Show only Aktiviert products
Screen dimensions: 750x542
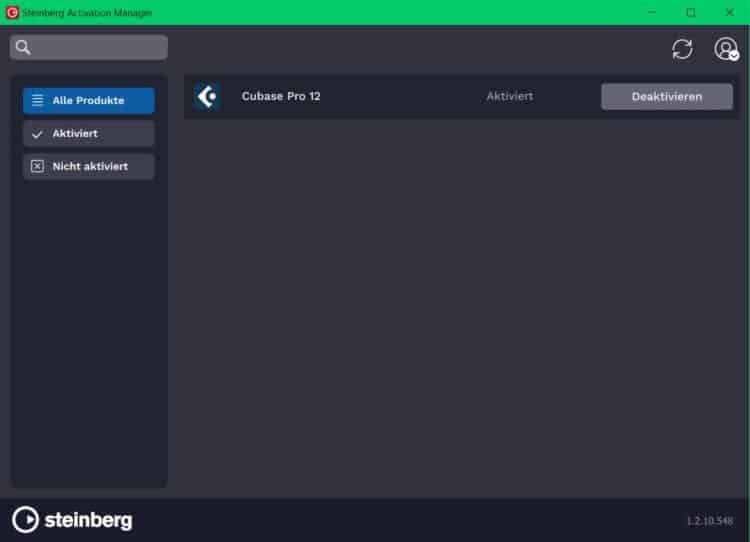88,133
